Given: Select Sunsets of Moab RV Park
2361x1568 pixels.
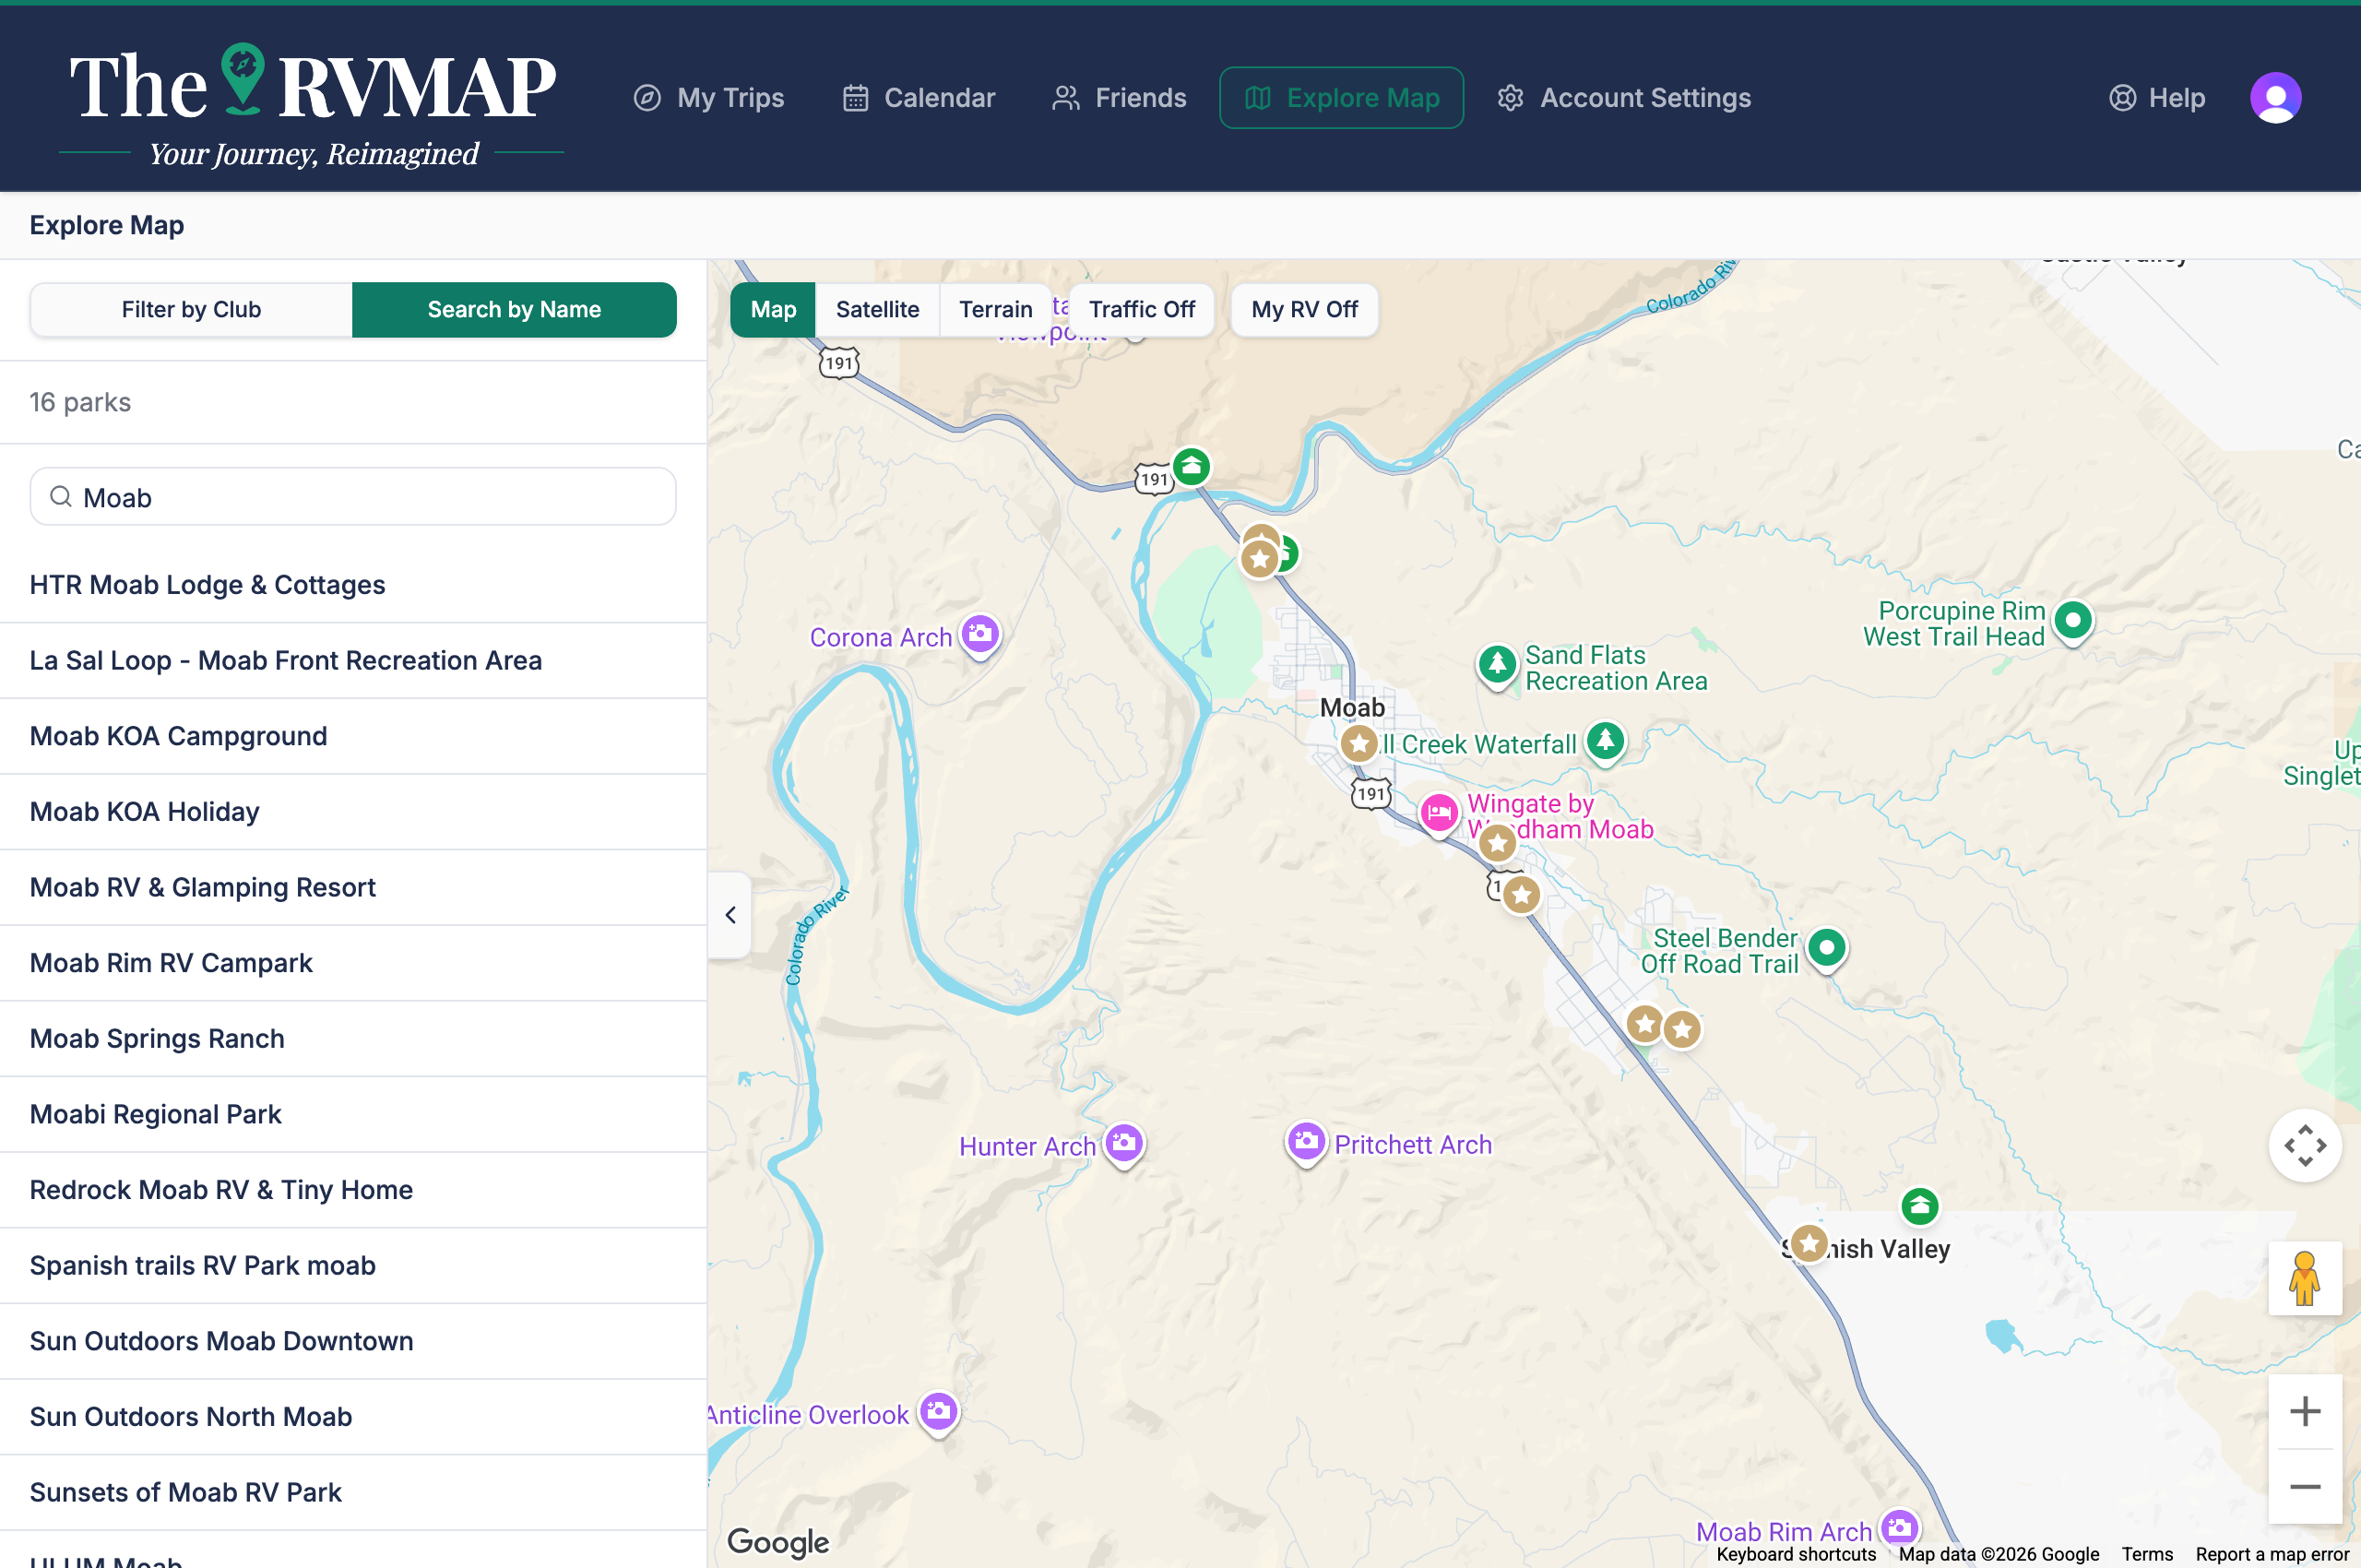Looking at the screenshot, I should (x=353, y=1493).
